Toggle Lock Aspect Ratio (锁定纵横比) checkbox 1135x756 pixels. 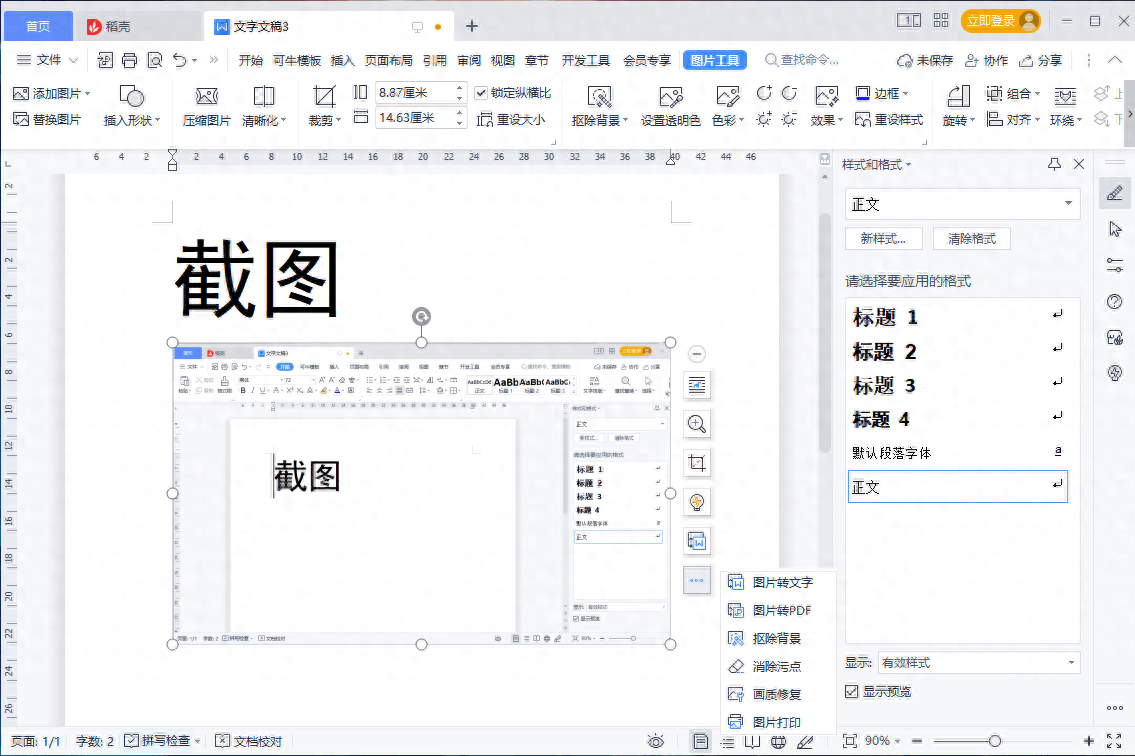tap(481, 93)
